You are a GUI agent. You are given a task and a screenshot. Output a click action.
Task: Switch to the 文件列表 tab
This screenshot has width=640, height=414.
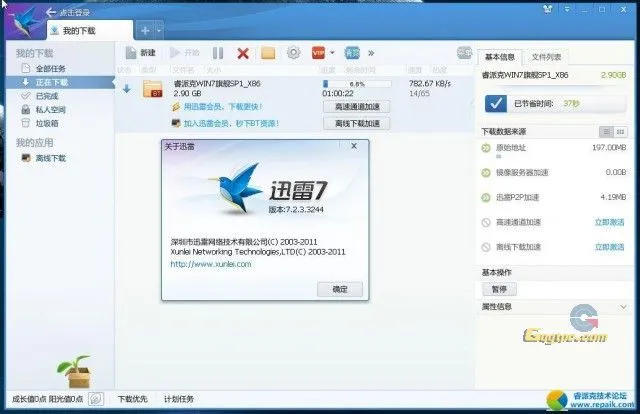546,57
